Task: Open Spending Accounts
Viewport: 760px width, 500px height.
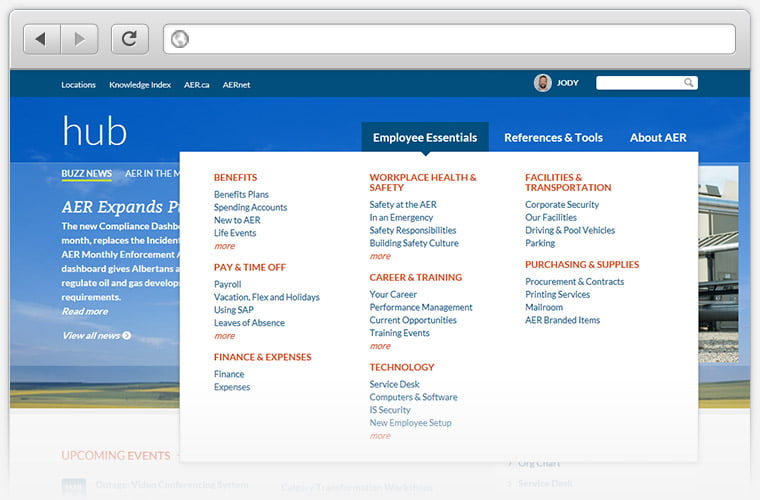Action: [x=251, y=207]
